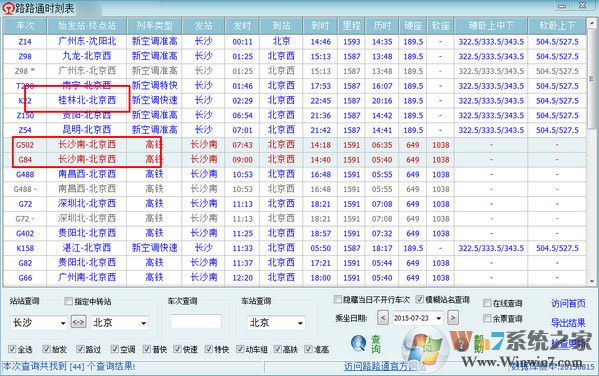Viewport: 599px width, 376px height.
Task: Select train Z98 九龙-北京西 row
Action: pyautogui.click(x=295, y=56)
